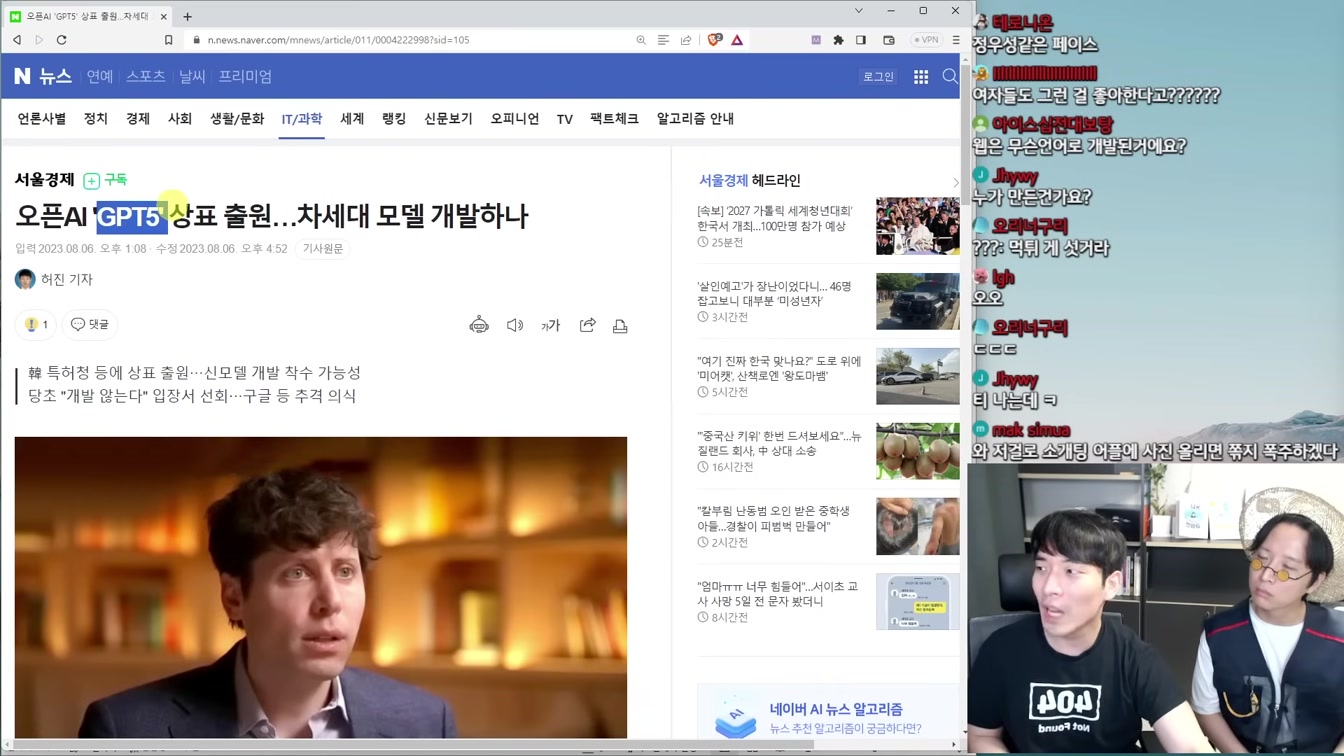Select the 경제 tab
This screenshot has width=1344, height=756.
click(138, 118)
